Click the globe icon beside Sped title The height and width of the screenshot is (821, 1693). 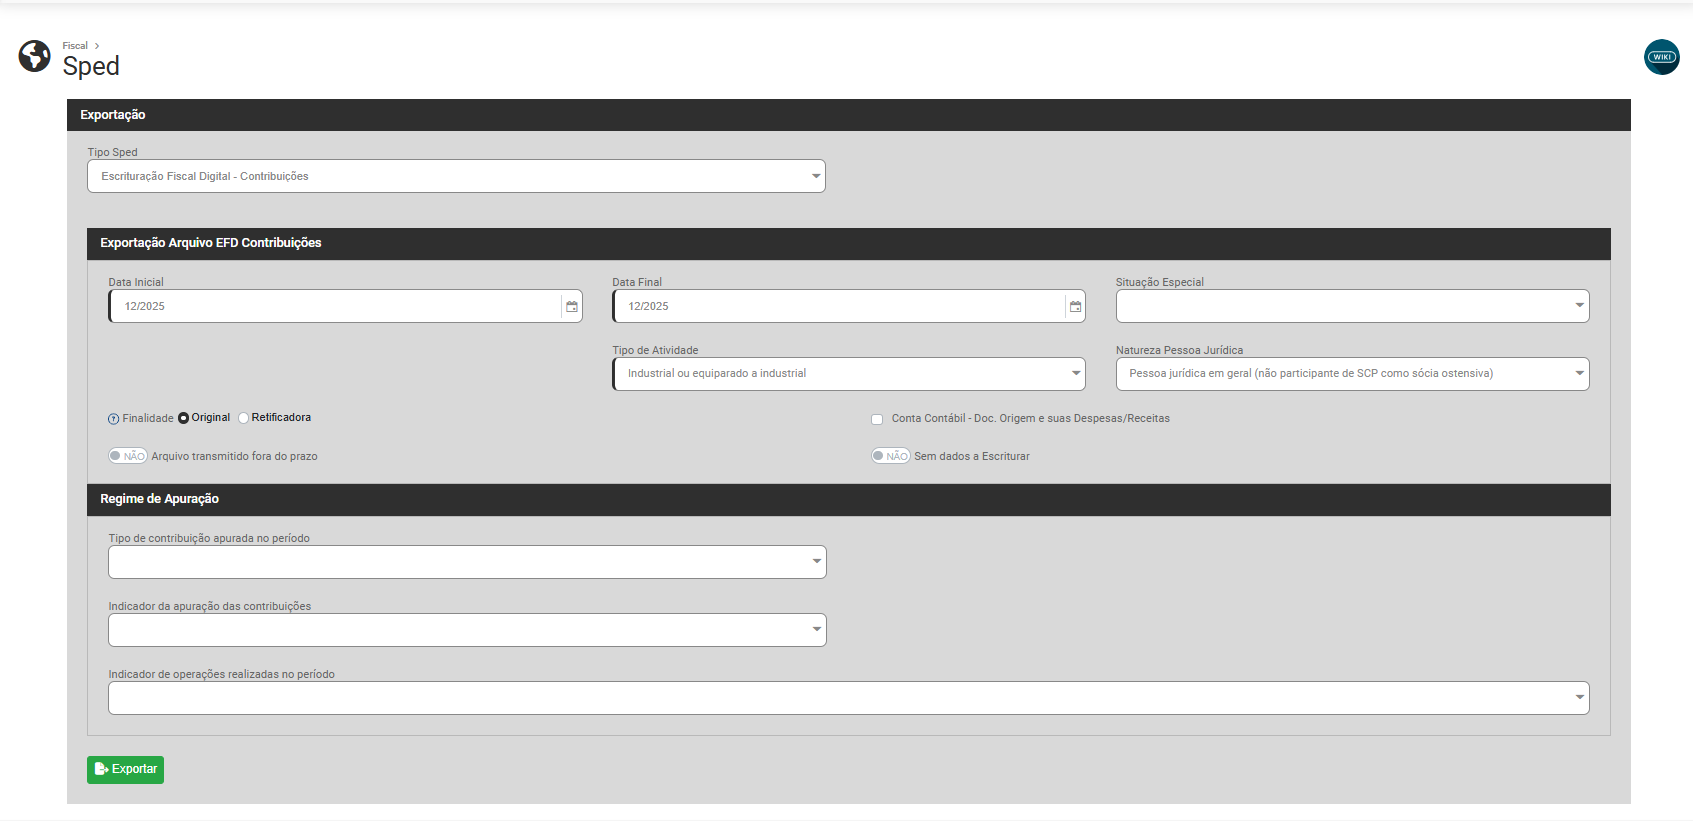click(x=34, y=56)
